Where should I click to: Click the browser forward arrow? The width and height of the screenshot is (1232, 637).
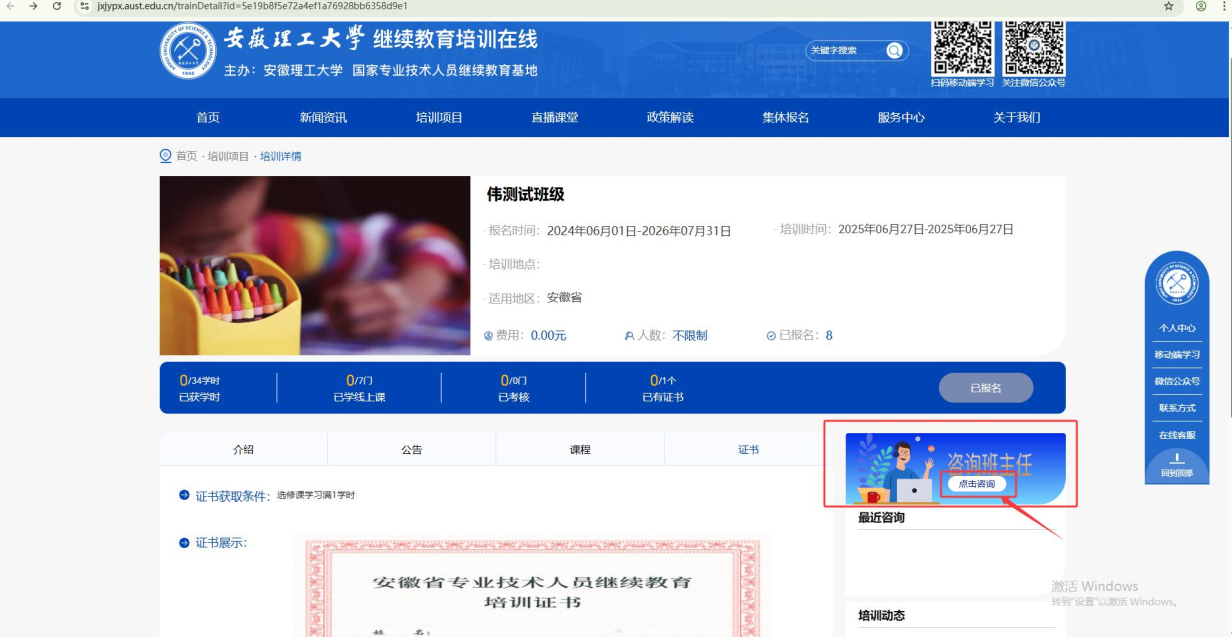pos(33,6)
